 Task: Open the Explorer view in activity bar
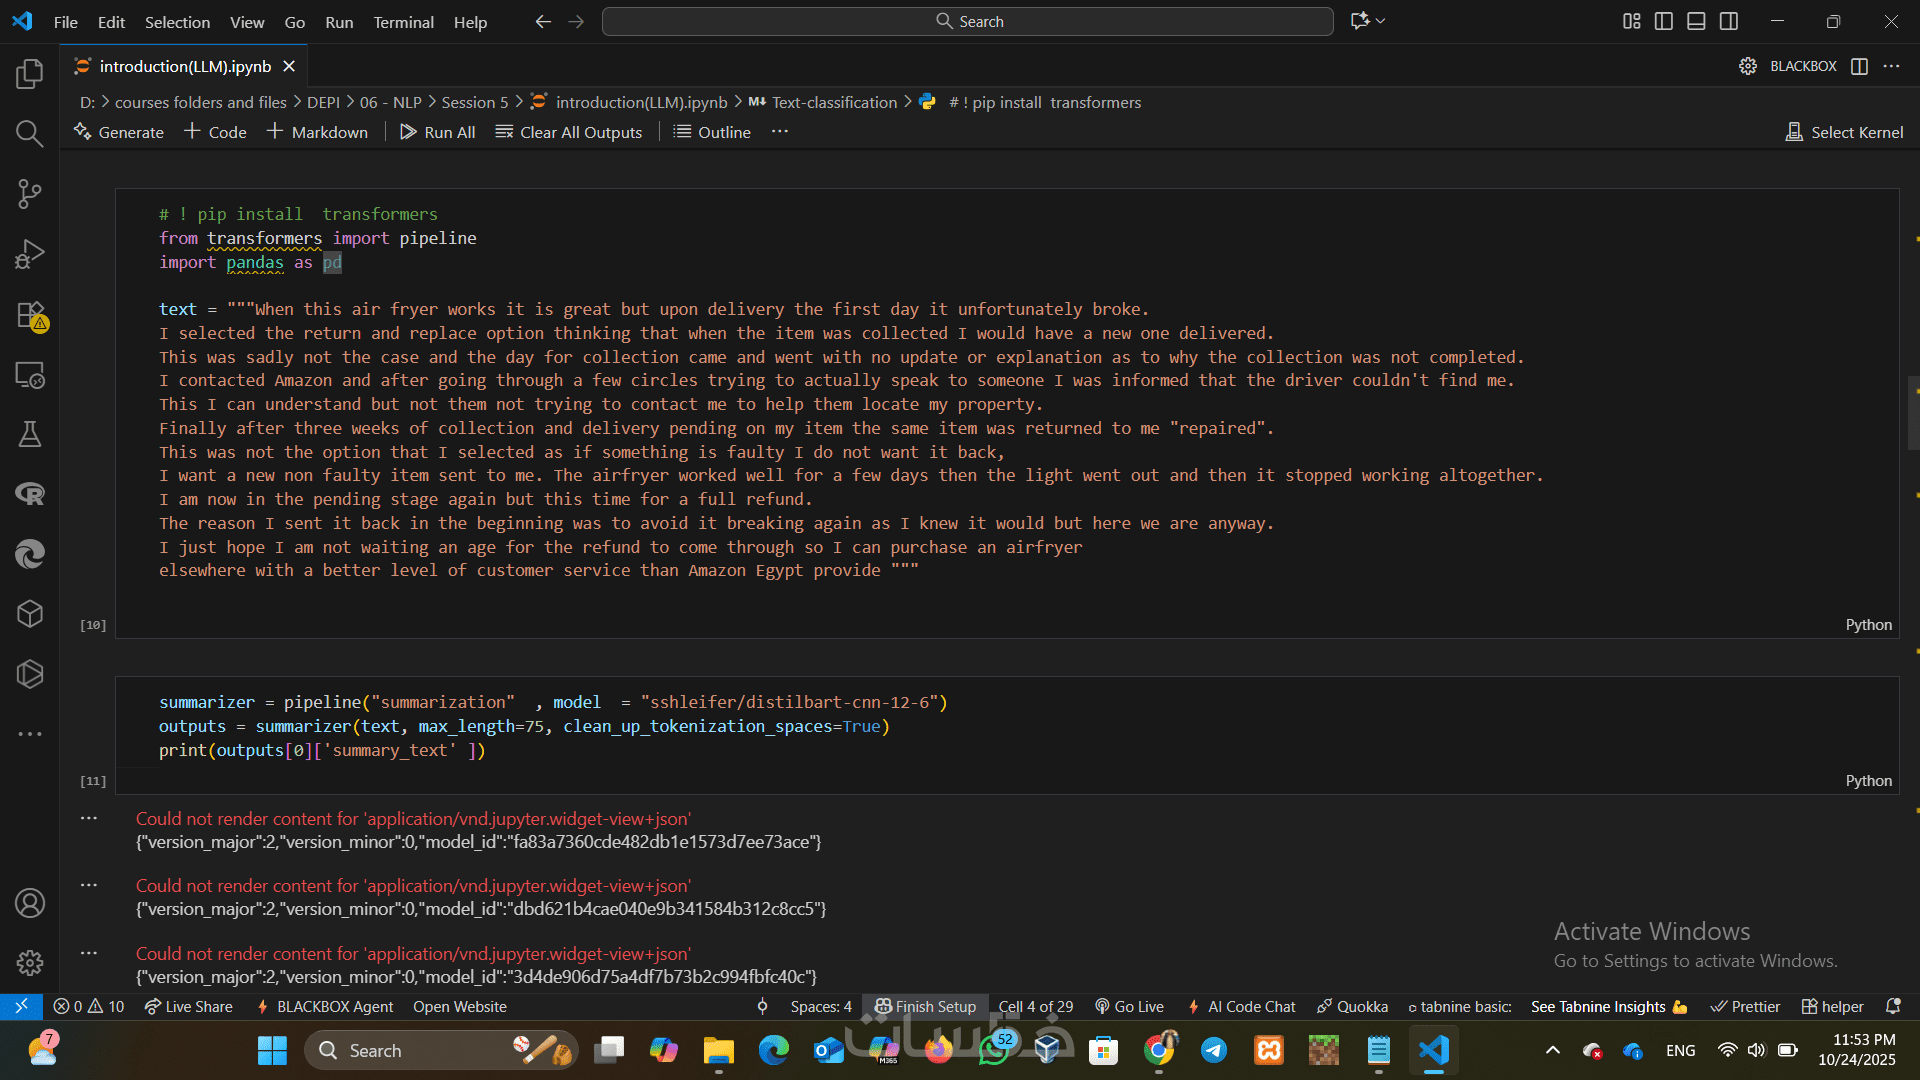(x=30, y=74)
